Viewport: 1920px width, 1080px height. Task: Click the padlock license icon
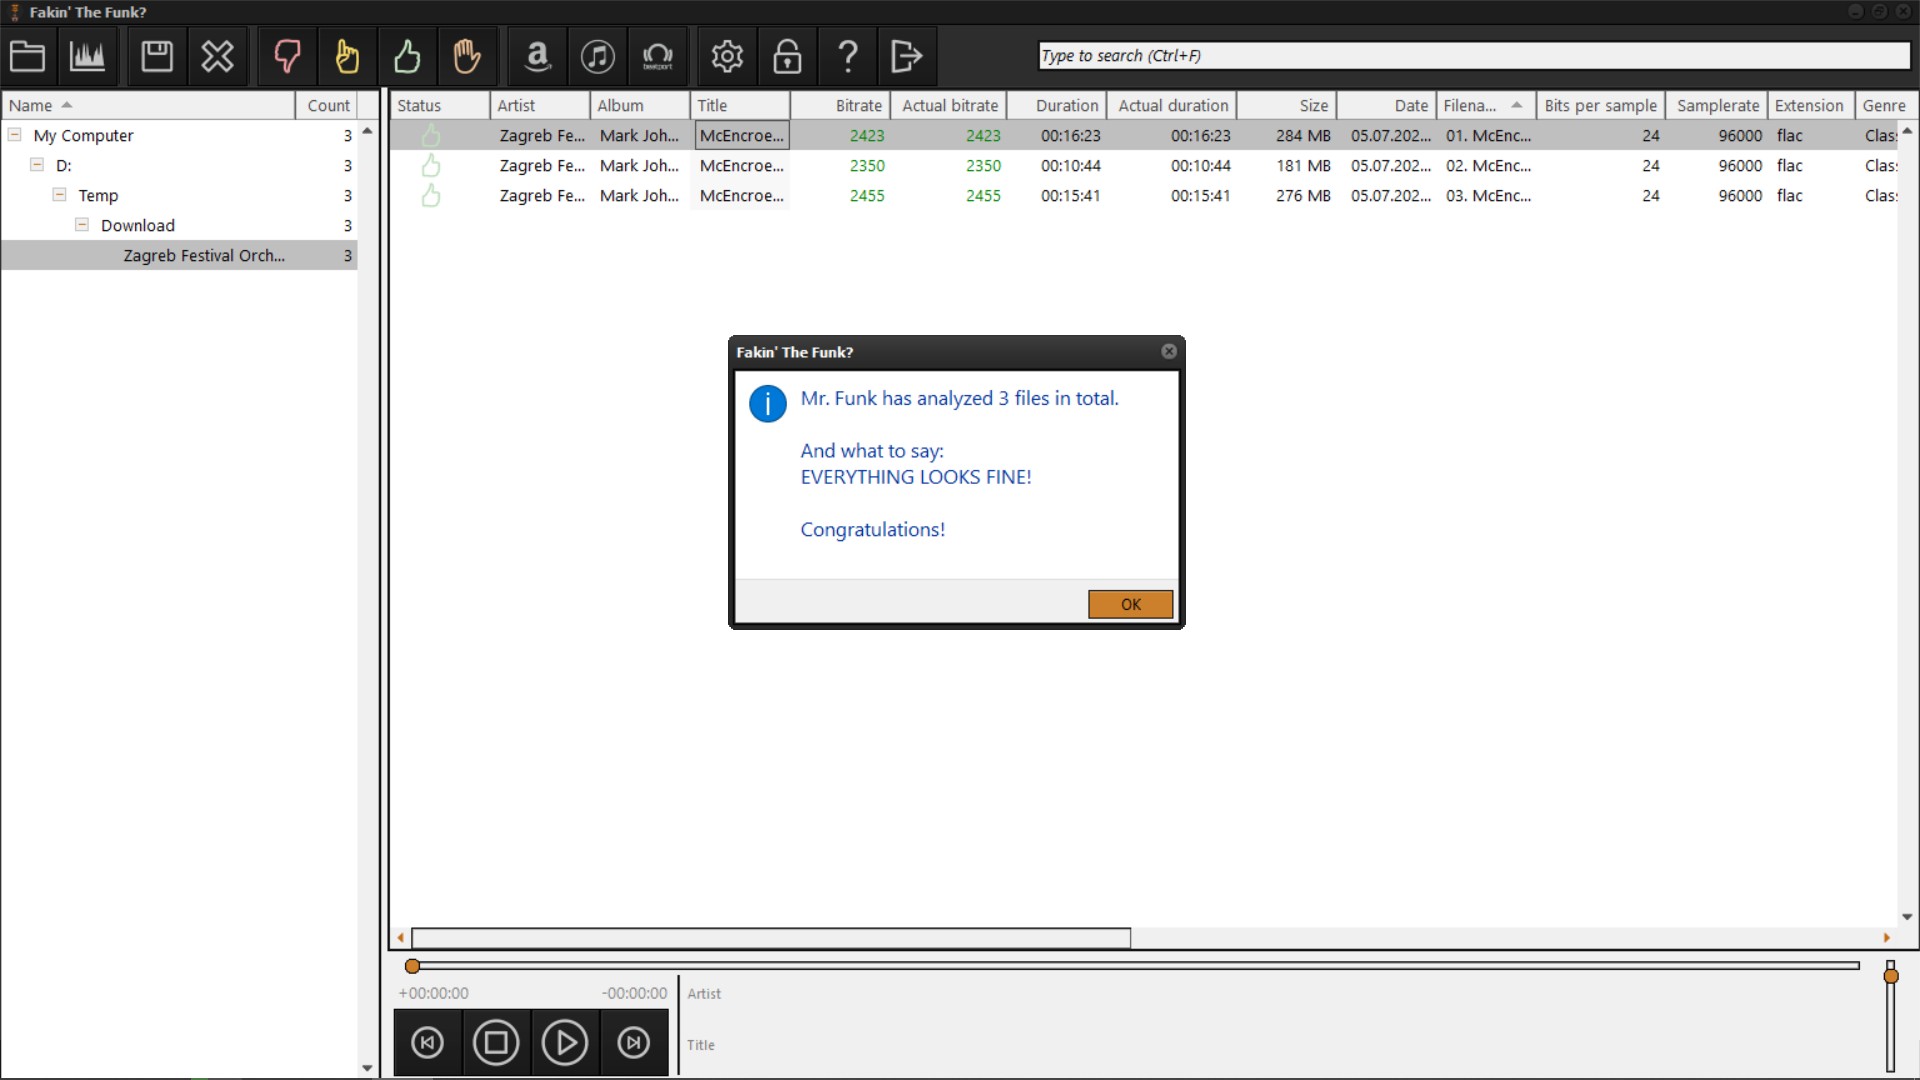[787, 57]
